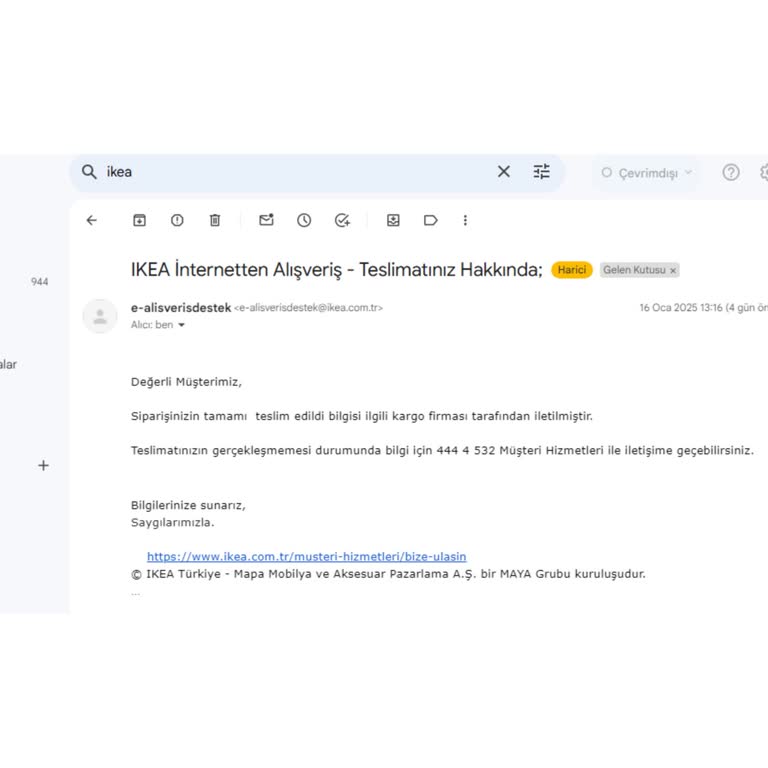Click the 944 count in the sidebar
The height and width of the screenshot is (768, 768).
[x=40, y=282]
